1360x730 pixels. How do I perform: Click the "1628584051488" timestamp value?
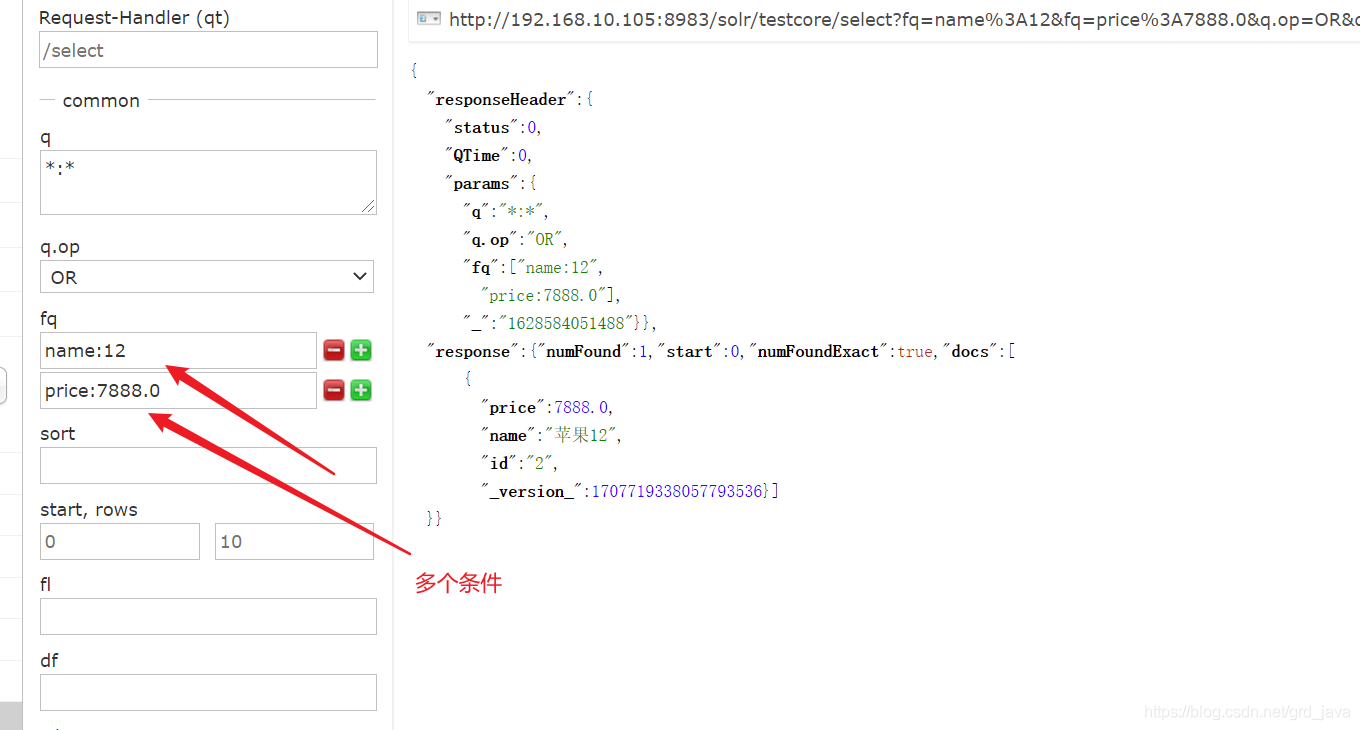571,323
